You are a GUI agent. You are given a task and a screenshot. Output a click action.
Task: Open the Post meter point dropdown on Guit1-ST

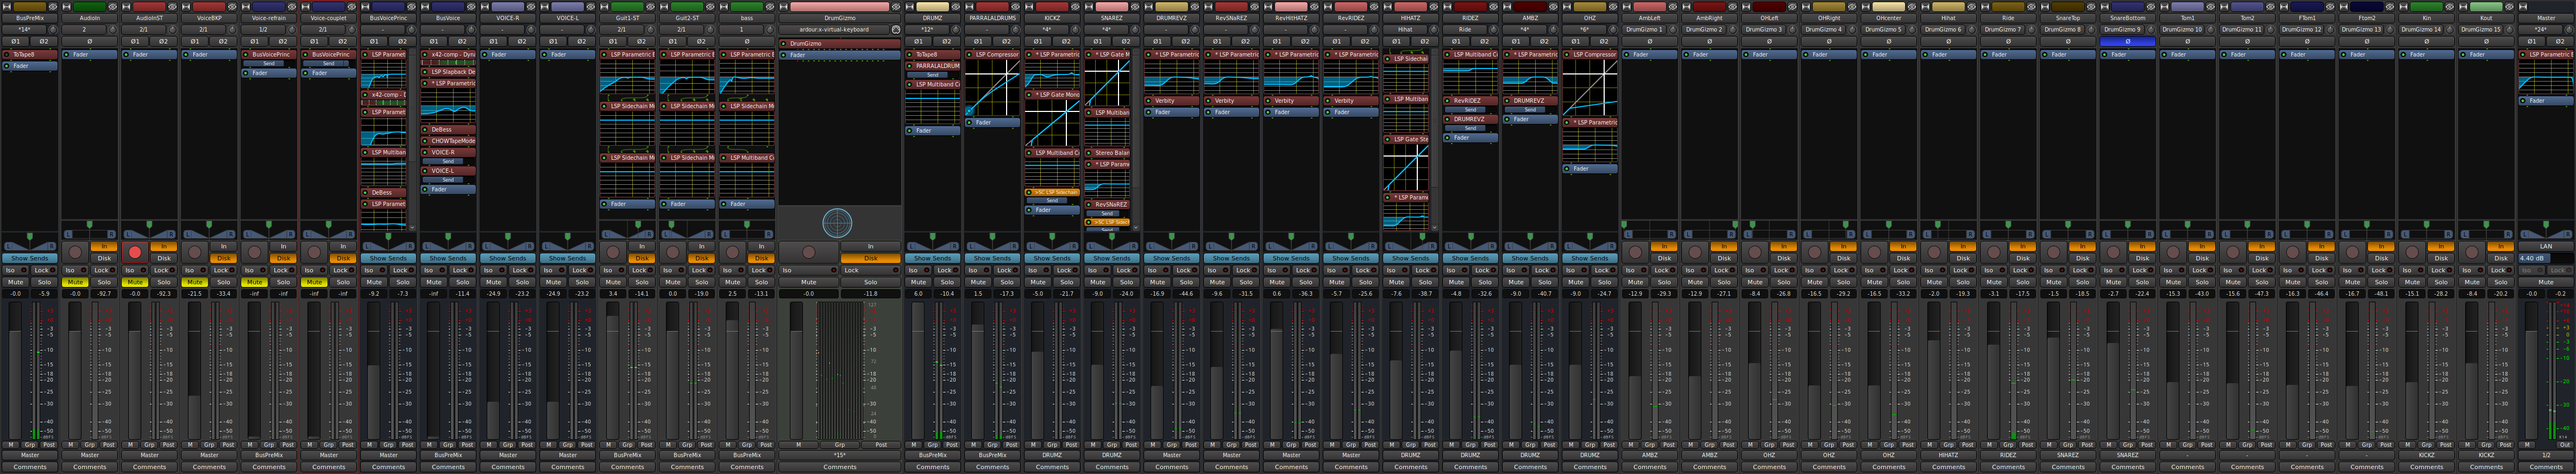click(646, 445)
